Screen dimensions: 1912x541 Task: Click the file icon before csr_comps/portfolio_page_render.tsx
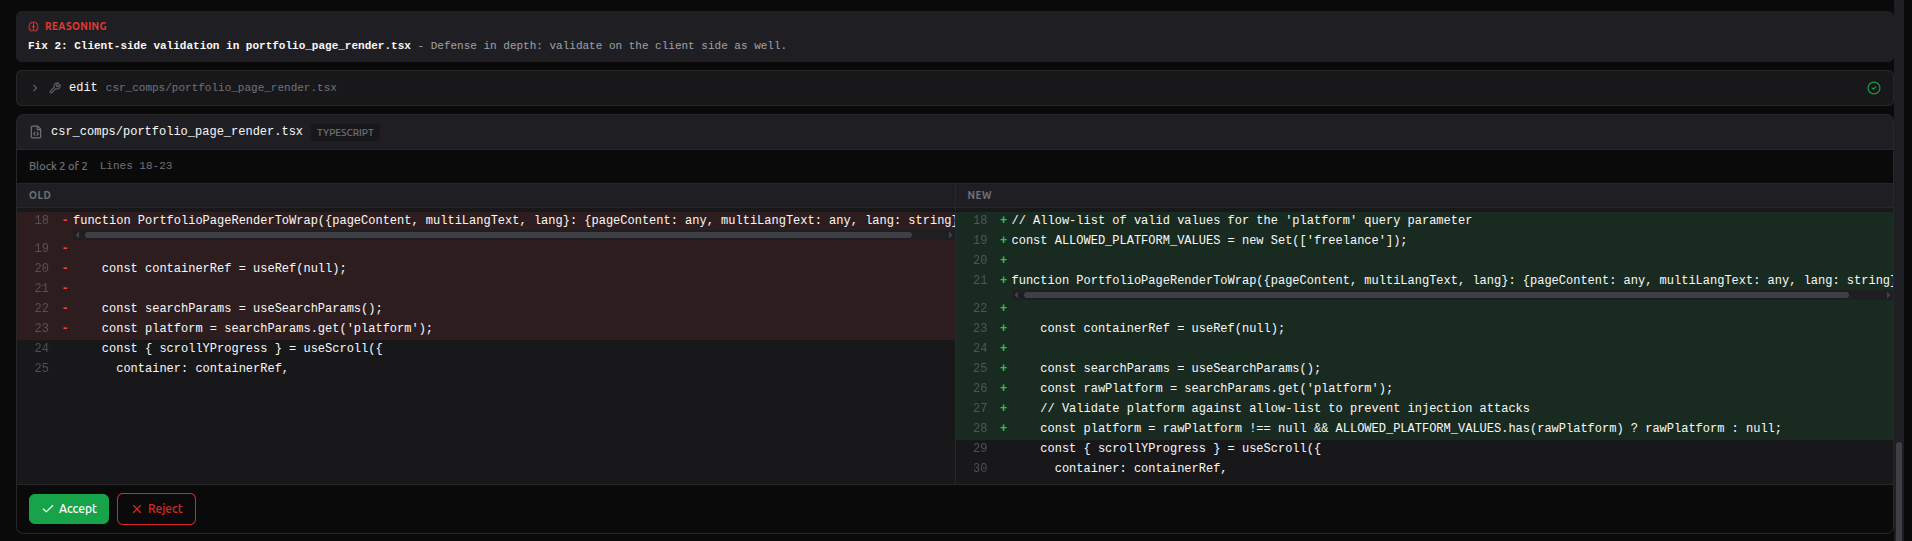point(36,132)
